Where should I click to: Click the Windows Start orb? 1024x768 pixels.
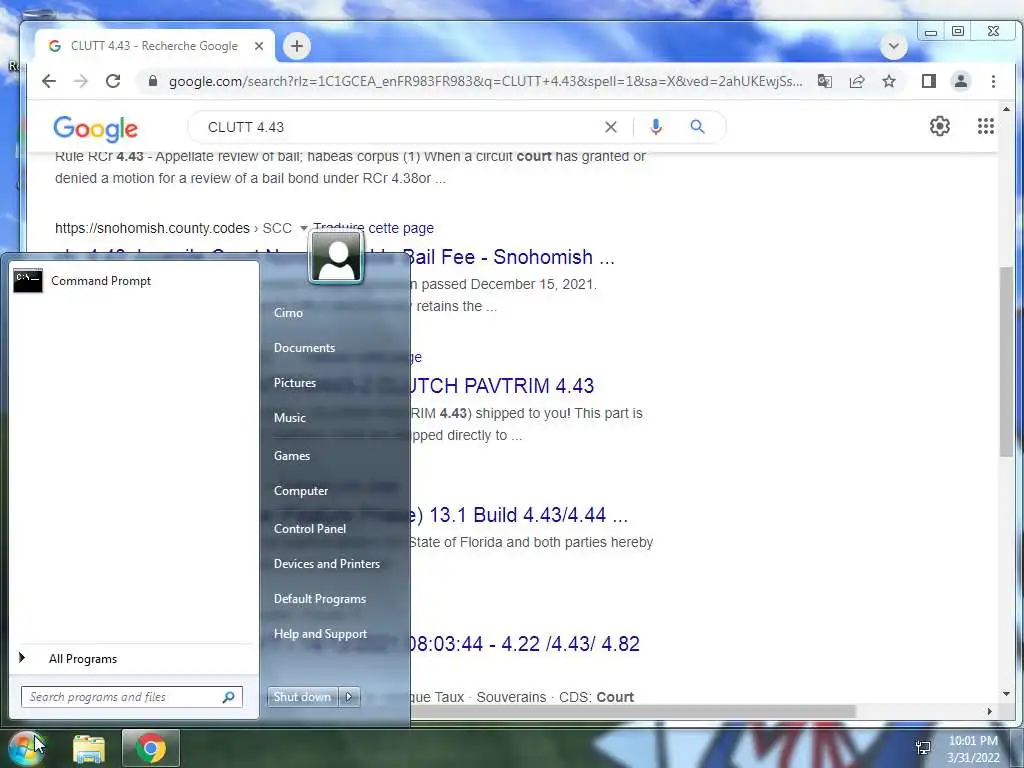pyautogui.click(x=25, y=748)
